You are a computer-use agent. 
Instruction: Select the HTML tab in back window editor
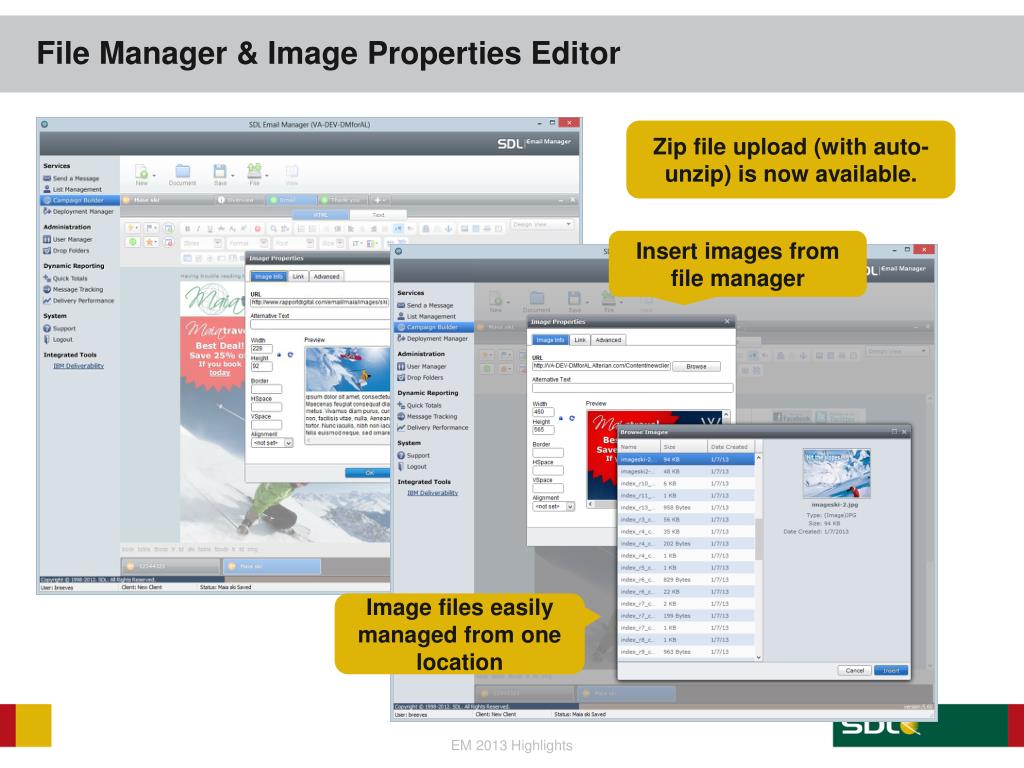321,215
